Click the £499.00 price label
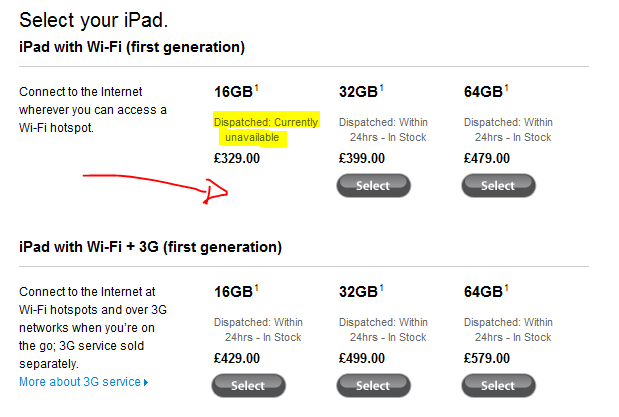 pos(362,358)
